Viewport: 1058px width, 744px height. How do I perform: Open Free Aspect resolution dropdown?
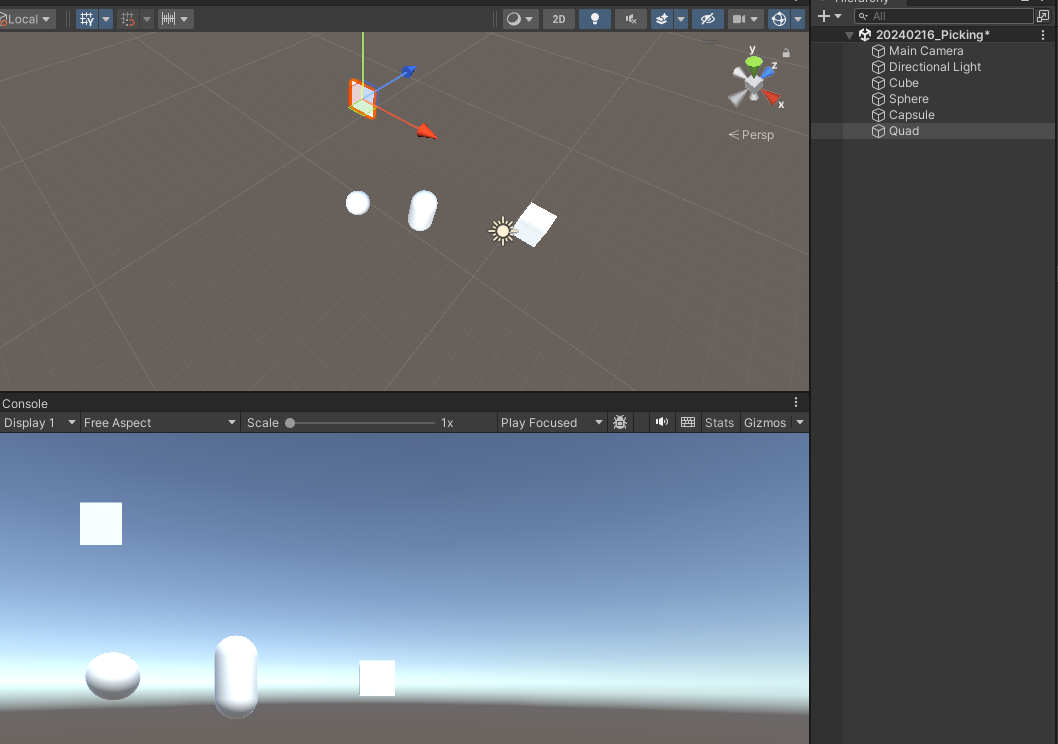(x=160, y=422)
